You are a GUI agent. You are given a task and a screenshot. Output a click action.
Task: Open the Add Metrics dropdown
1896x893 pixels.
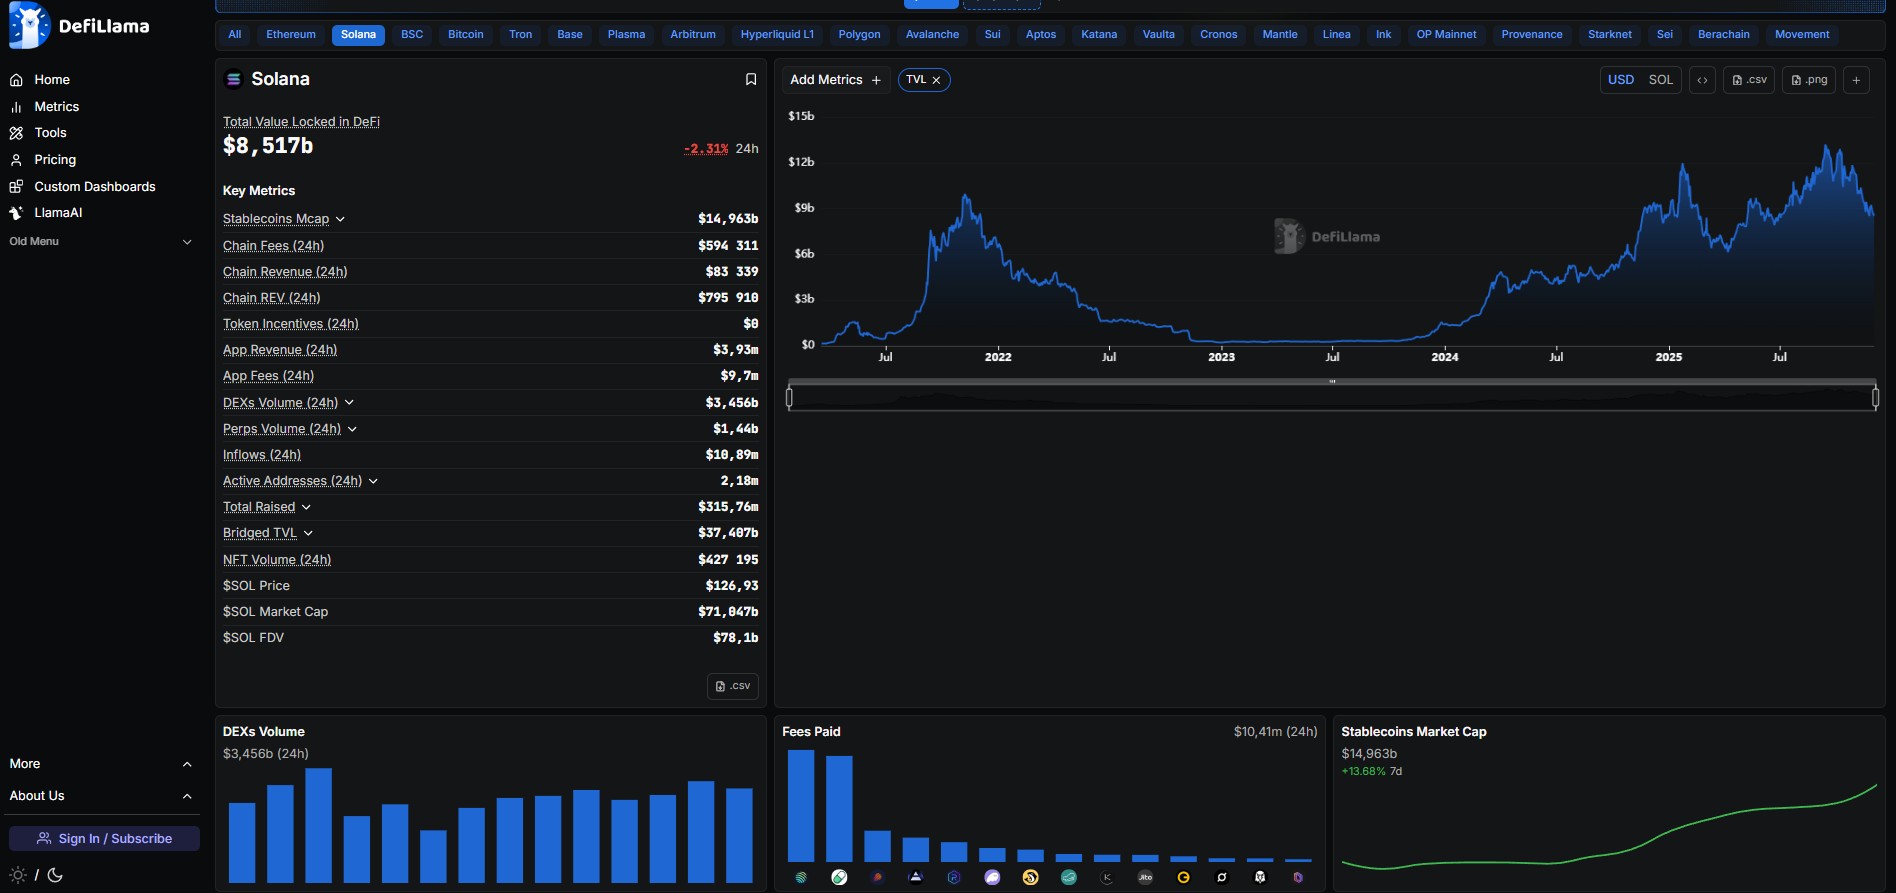click(835, 80)
